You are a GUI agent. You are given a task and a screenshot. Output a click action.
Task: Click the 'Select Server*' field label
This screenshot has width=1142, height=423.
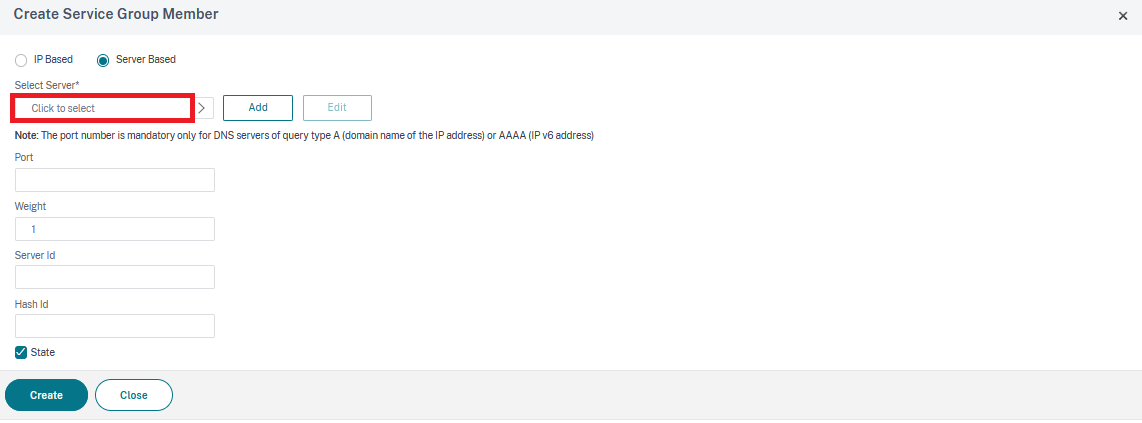click(x=47, y=86)
